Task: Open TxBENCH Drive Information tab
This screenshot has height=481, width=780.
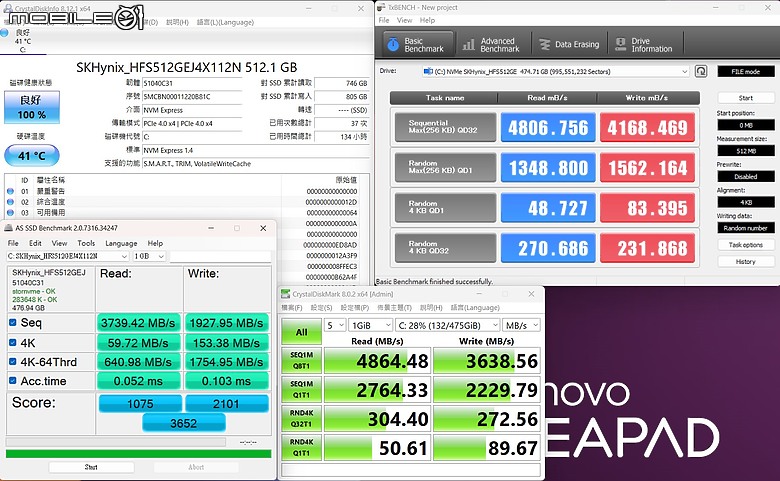Action: point(645,45)
